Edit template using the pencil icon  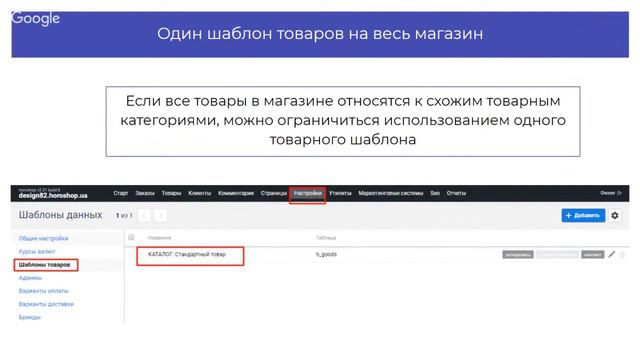tap(611, 254)
